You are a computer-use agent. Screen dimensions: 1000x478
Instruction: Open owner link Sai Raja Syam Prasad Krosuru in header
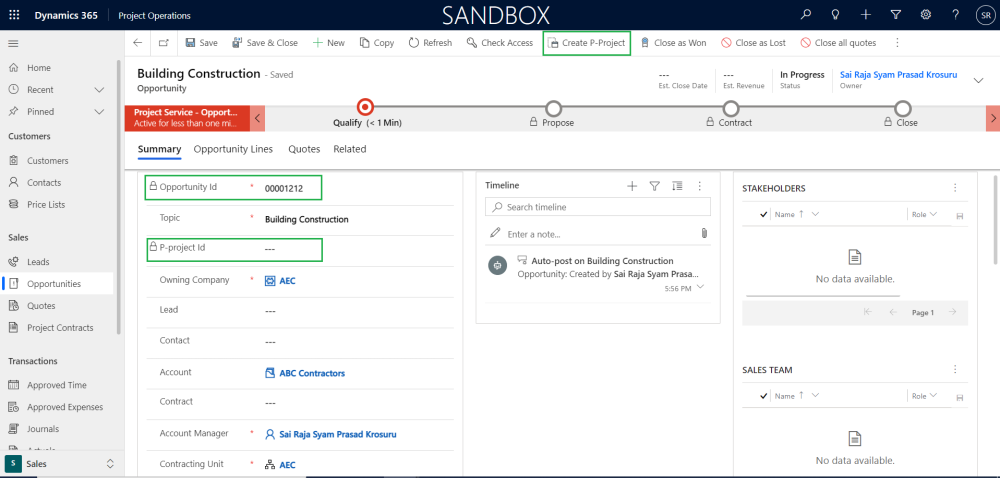pyautogui.click(x=898, y=75)
